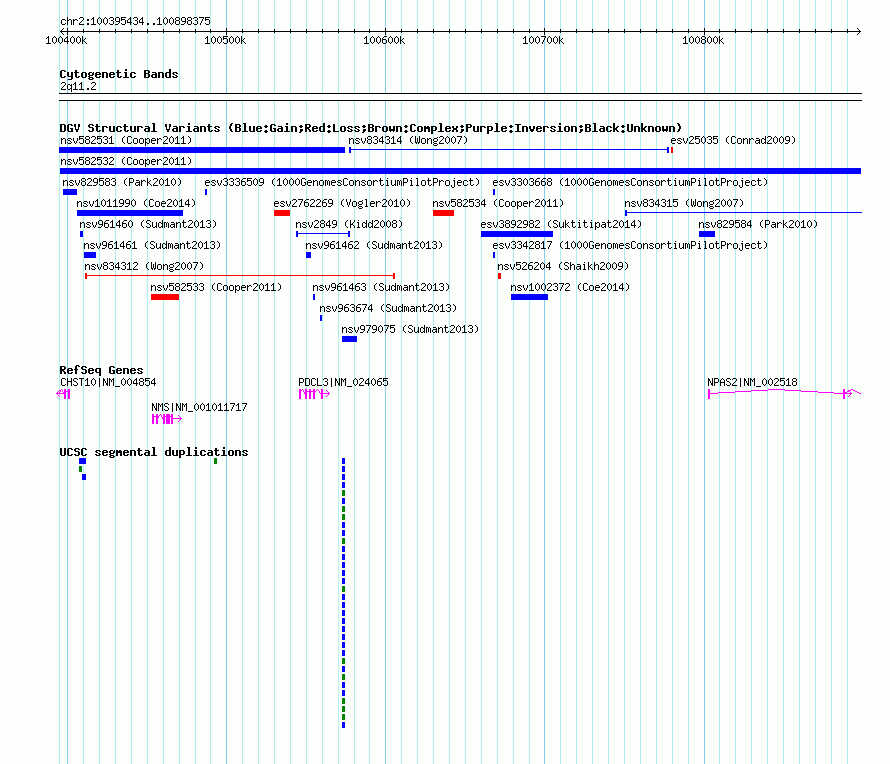Click the NMS gene exon glyph
Image resolution: width=890 pixels, height=764 pixels.
[167, 419]
